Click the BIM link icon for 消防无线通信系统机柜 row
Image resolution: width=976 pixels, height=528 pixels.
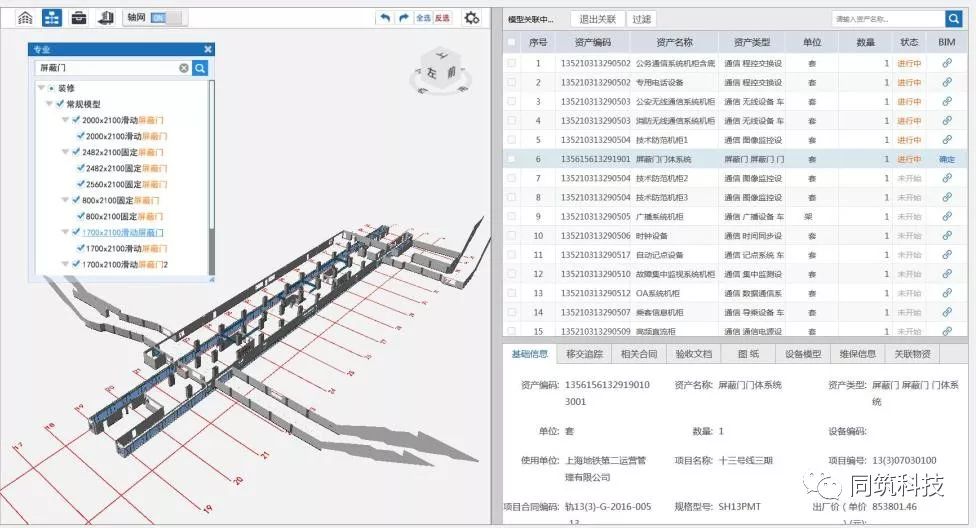(947, 121)
